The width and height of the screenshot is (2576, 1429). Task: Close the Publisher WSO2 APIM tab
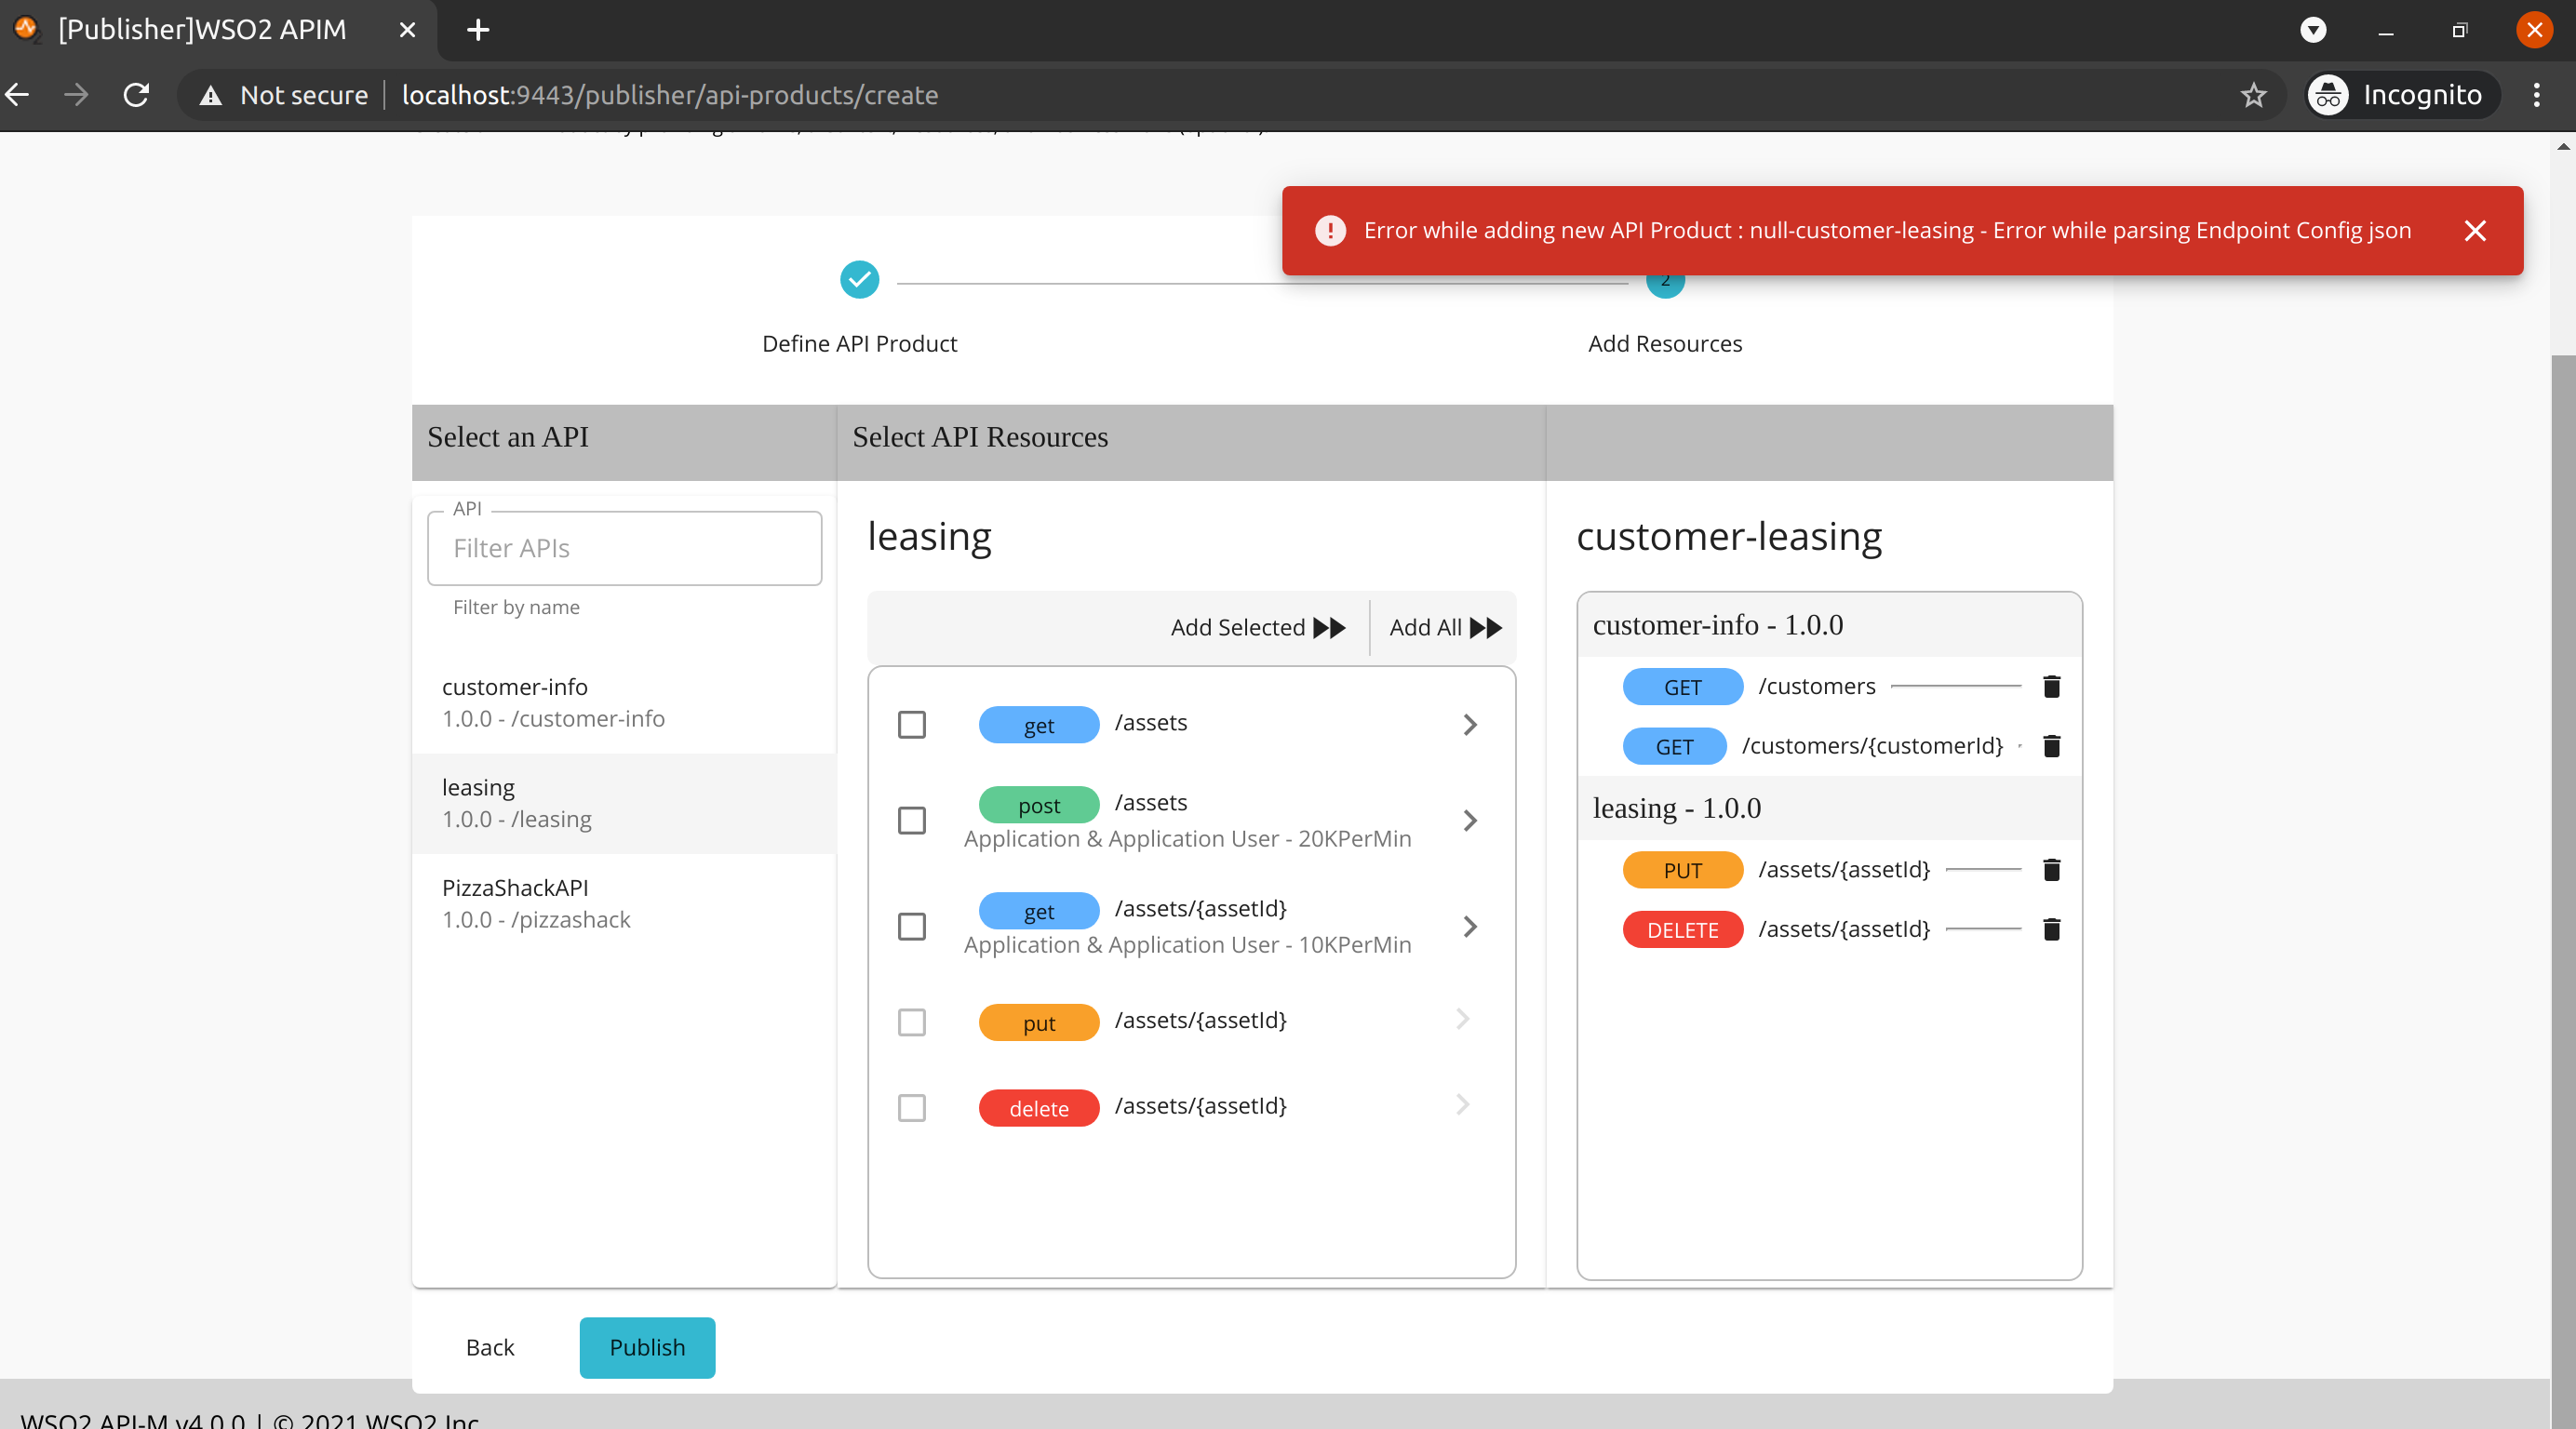(407, 30)
